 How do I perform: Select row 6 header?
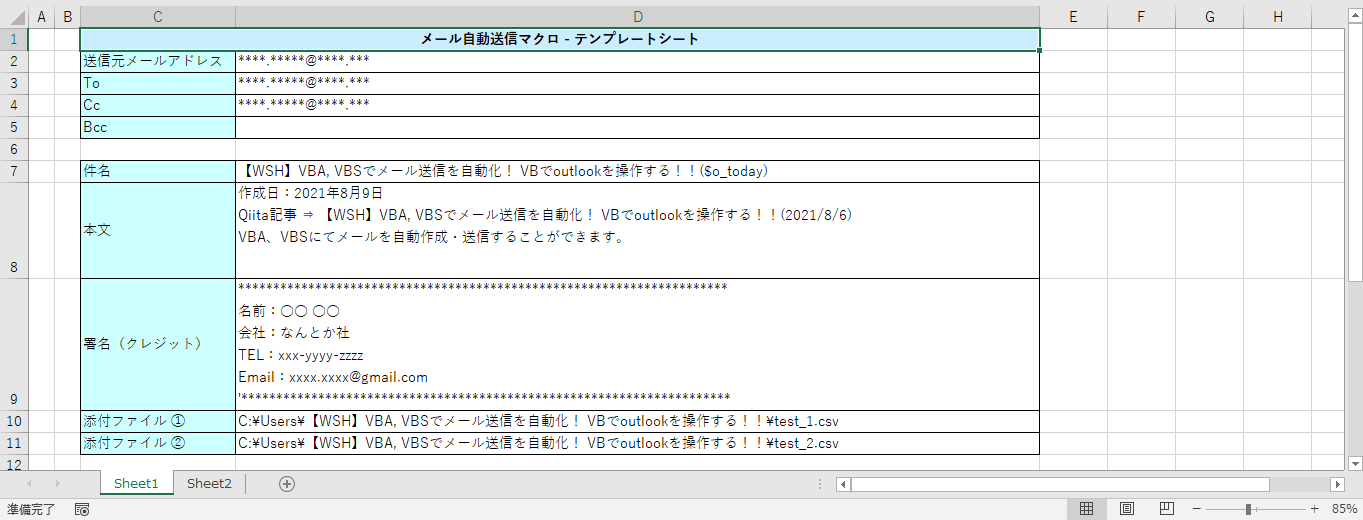coord(14,149)
